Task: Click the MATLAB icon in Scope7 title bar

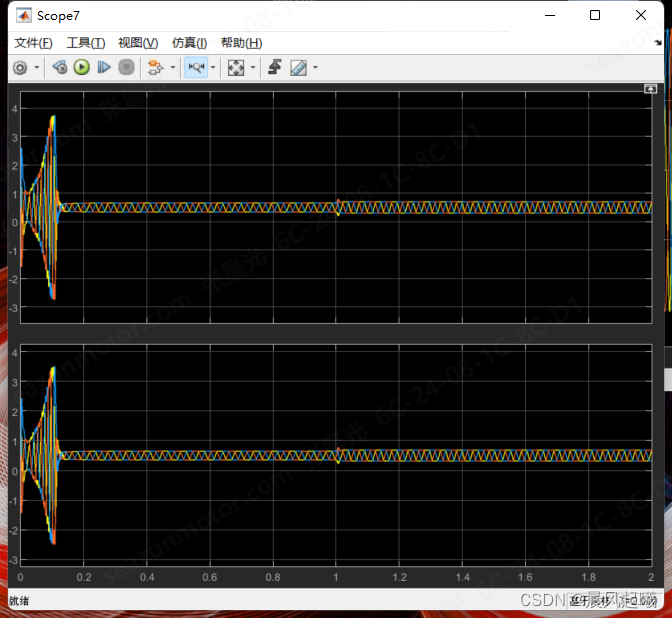Action: [24, 16]
